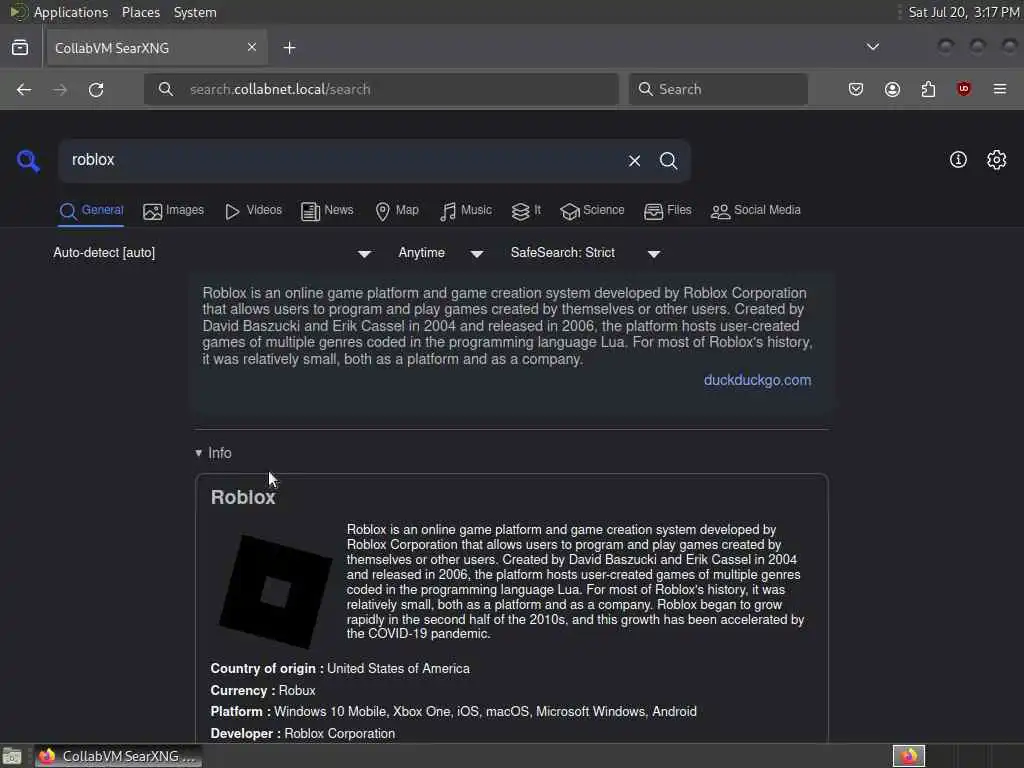Go forward to the next page

pos(60,89)
